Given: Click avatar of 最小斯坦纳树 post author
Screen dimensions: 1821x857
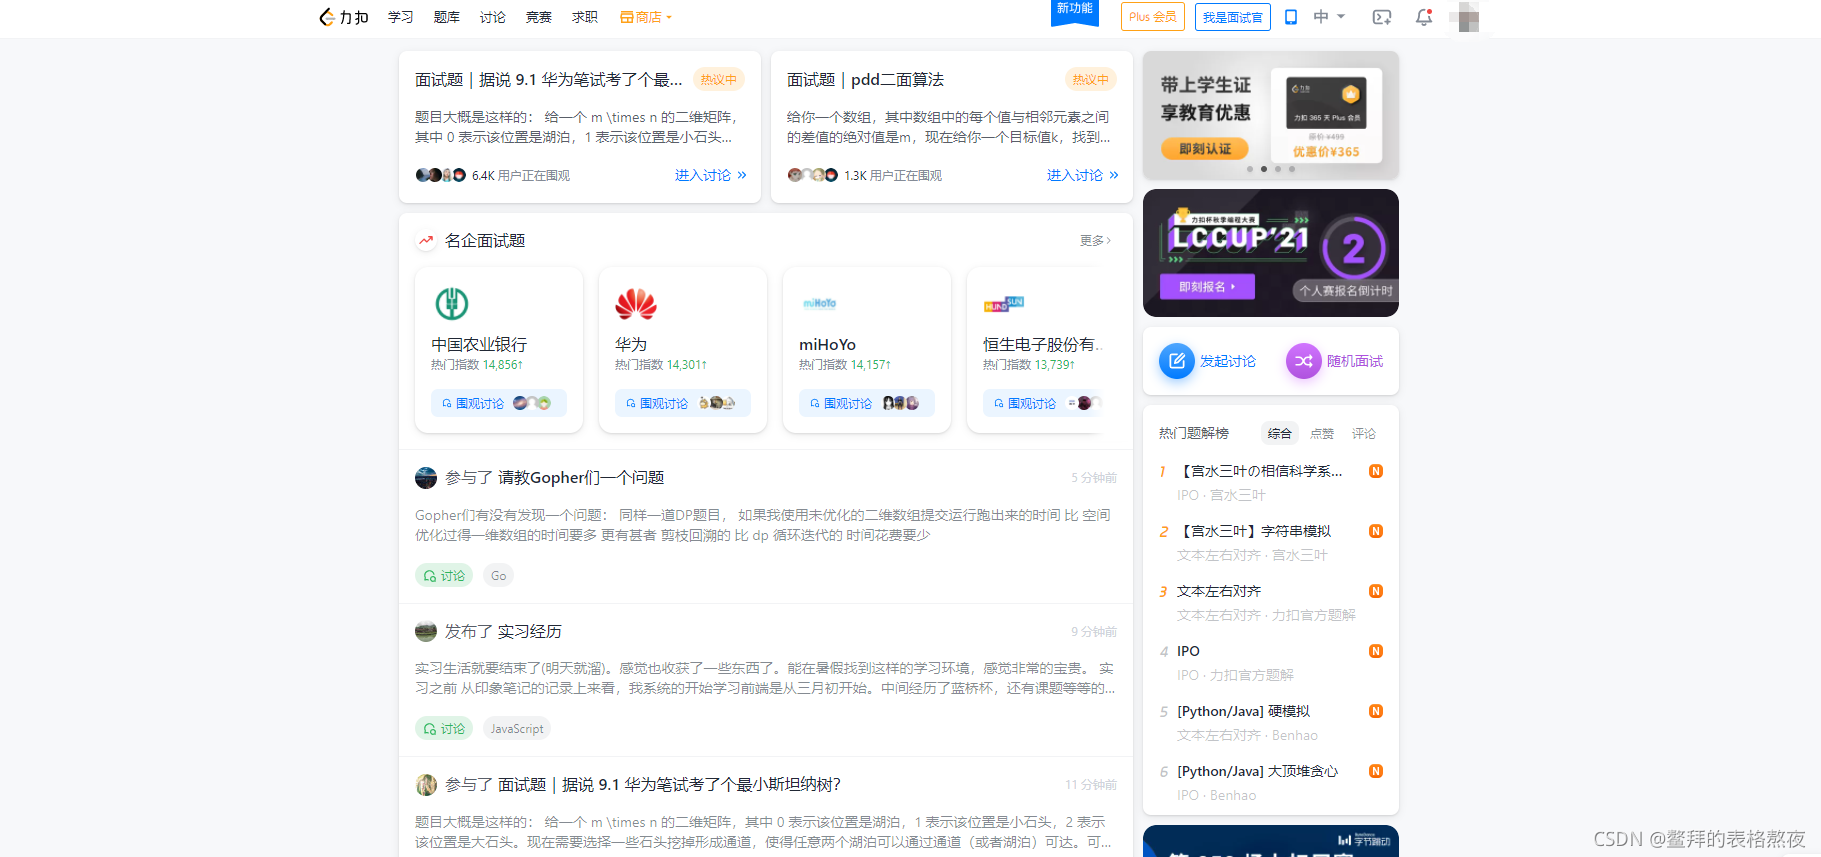Looking at the screenshot, I should pos(426,785).
